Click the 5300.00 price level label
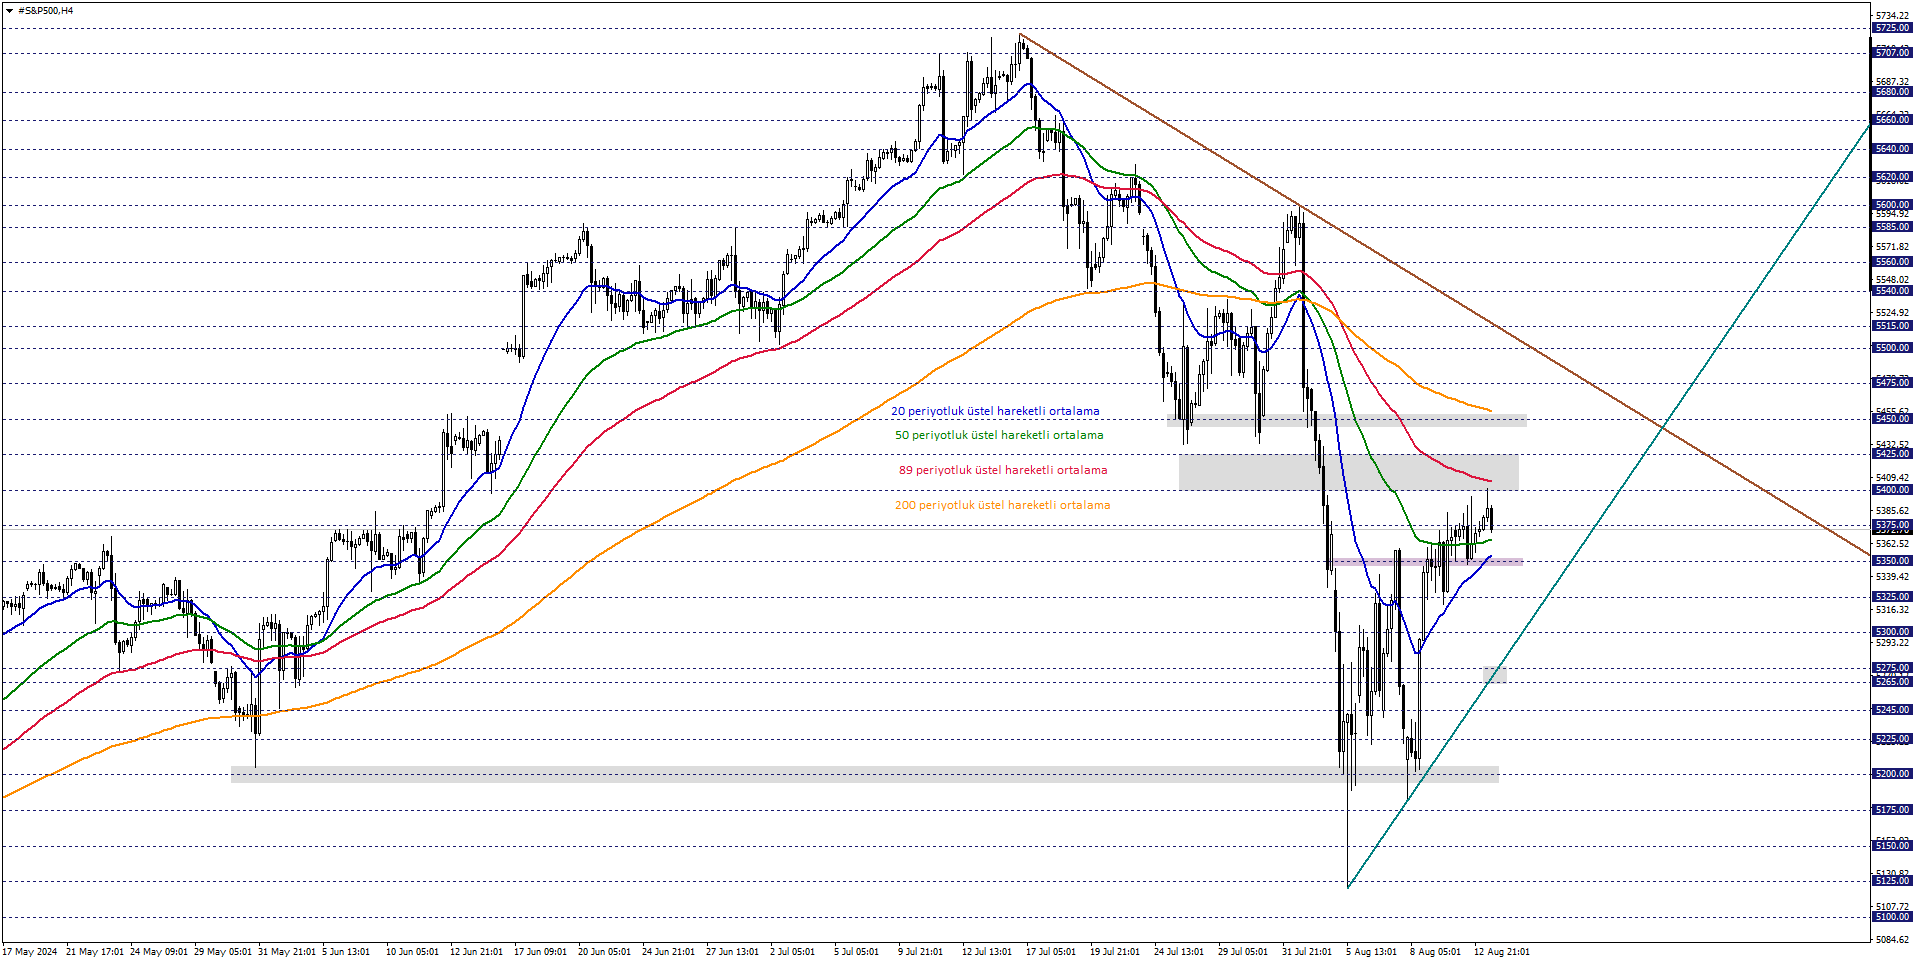 click(1892, 632)
